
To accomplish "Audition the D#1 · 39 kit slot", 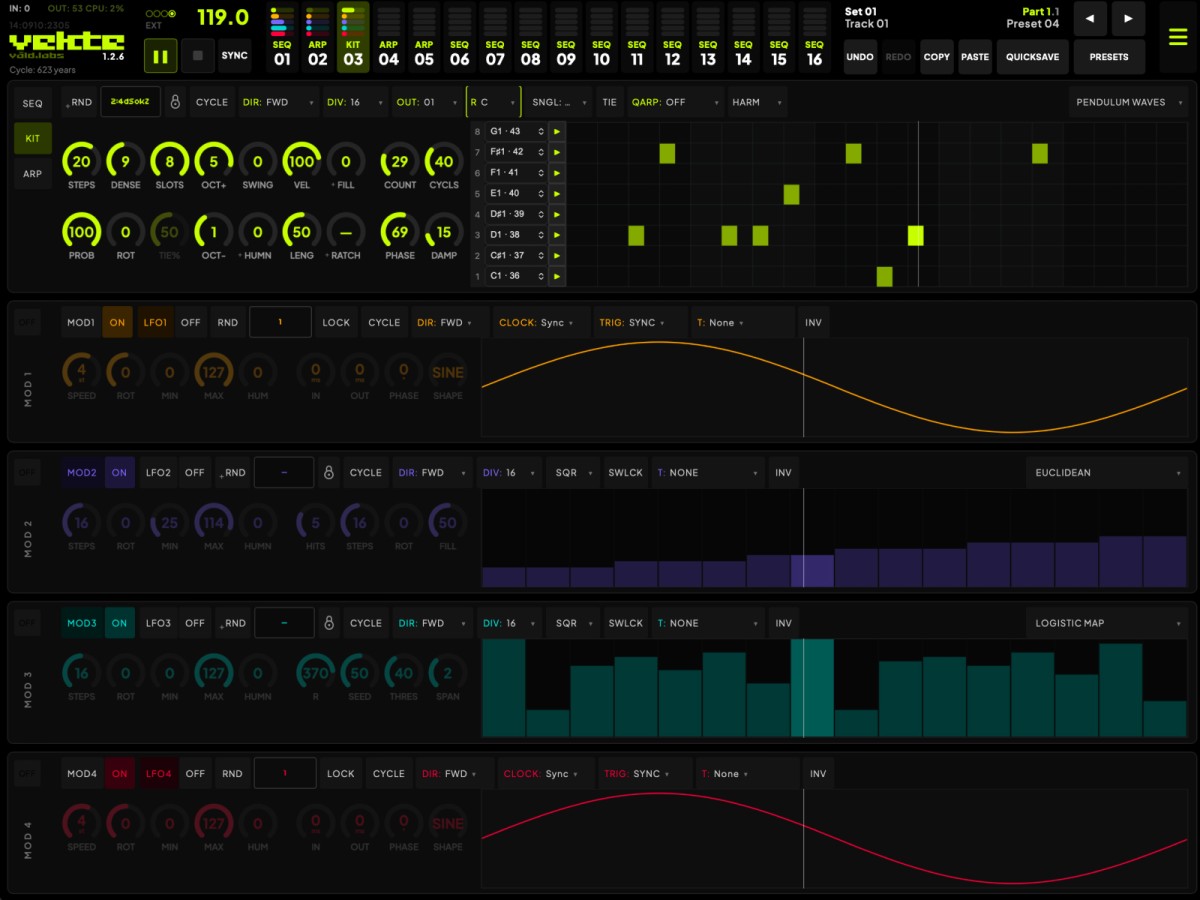I will click(x=557, y=214).
